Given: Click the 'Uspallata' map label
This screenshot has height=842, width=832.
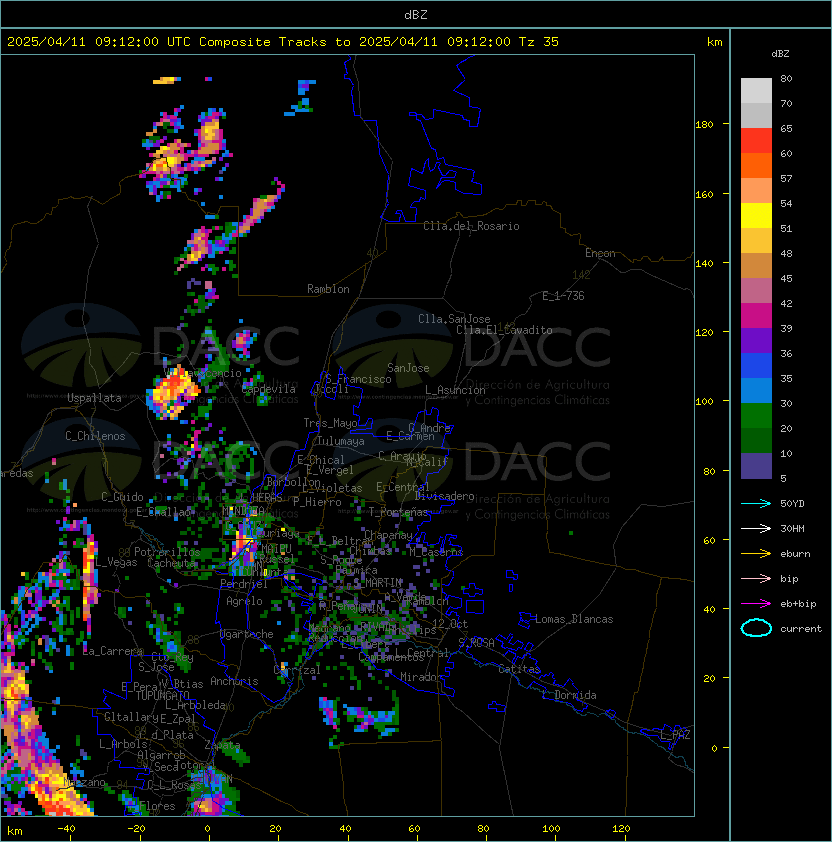Looking at the screenshot, I should (94, 398).
